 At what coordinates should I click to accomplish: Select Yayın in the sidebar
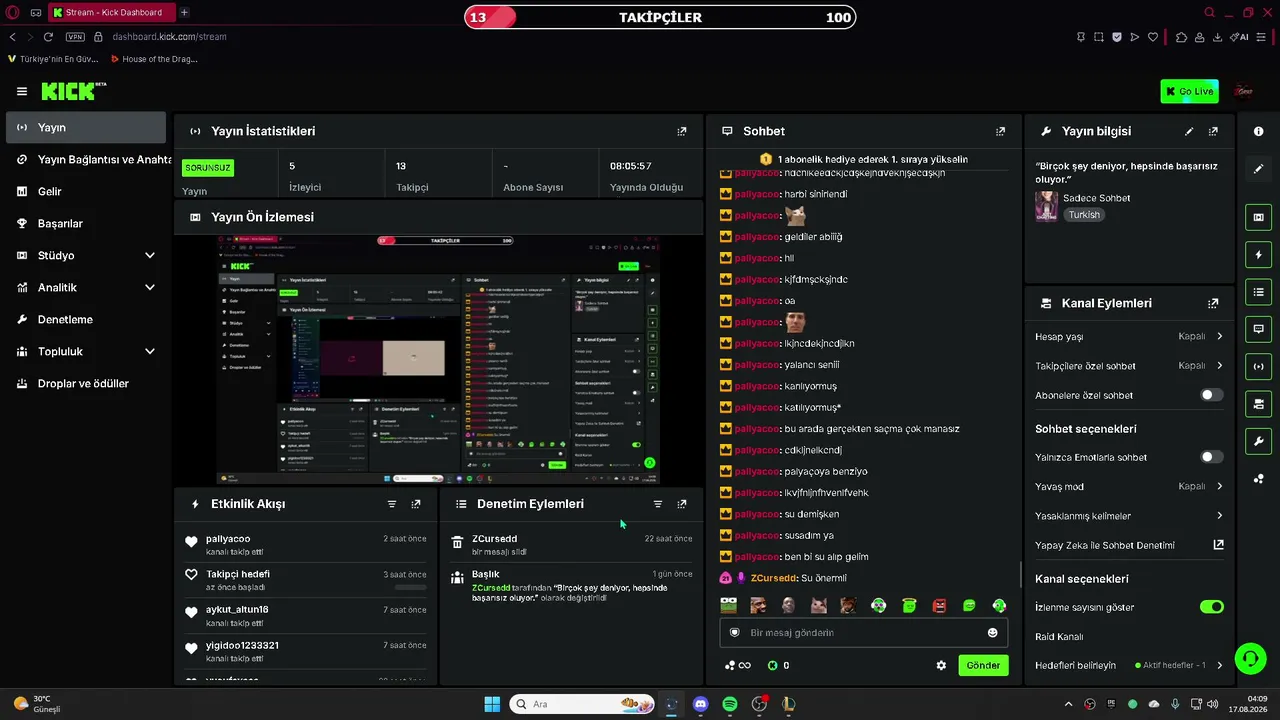[85, 127]
